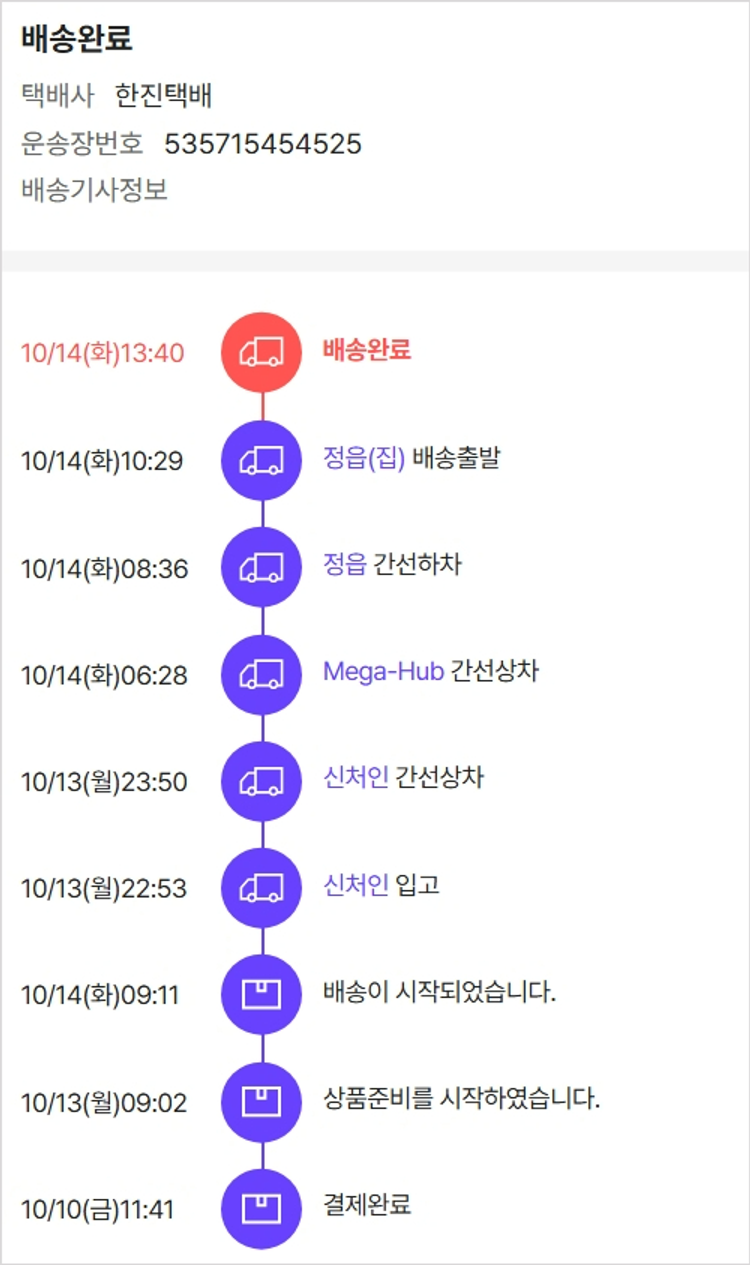Click truck icon beside 신처인 간선상차

point(261,781)
